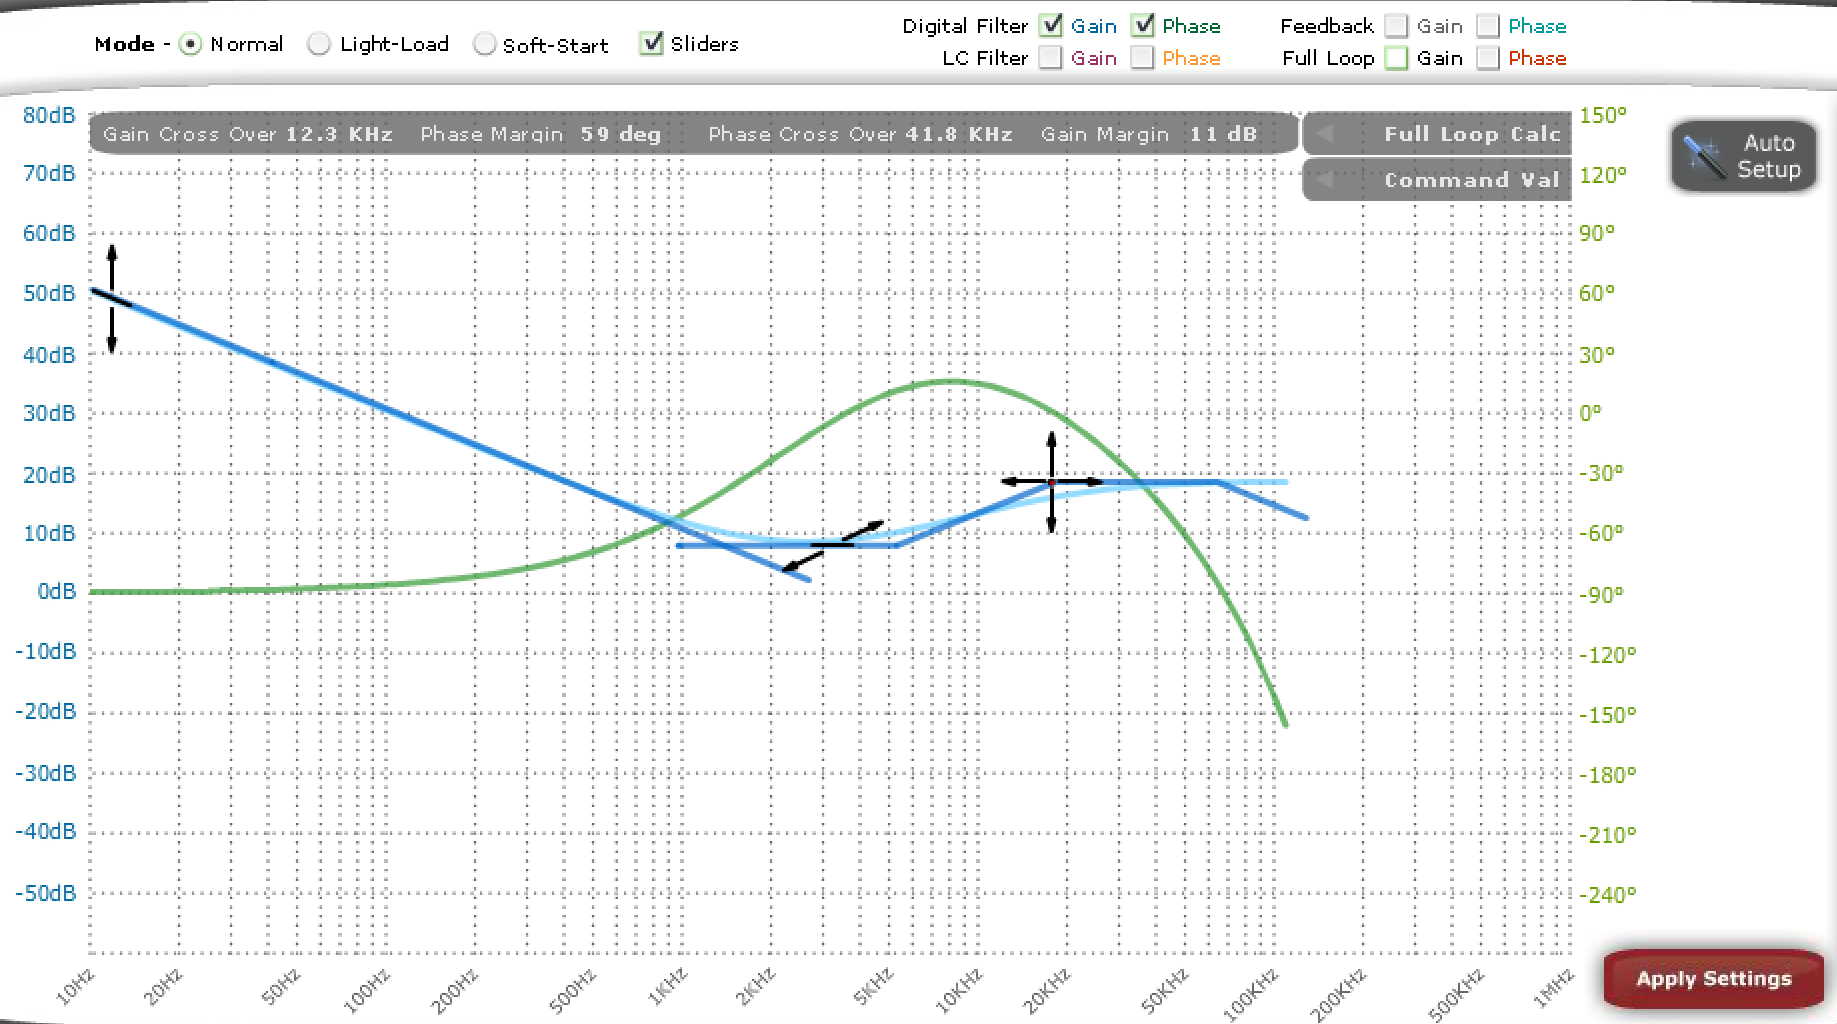1837x1024 pixels.
Task: Click the 10Hz frequency axis label
Action: coord(75,986)
